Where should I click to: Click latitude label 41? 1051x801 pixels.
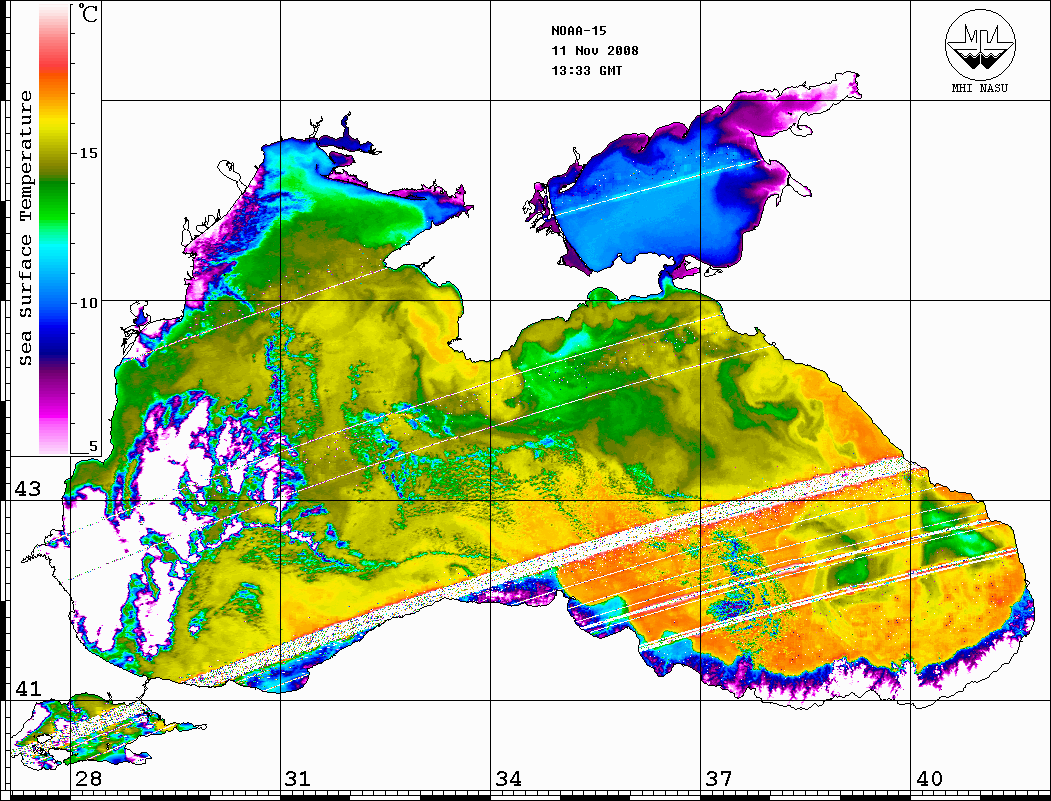[28, 688]
